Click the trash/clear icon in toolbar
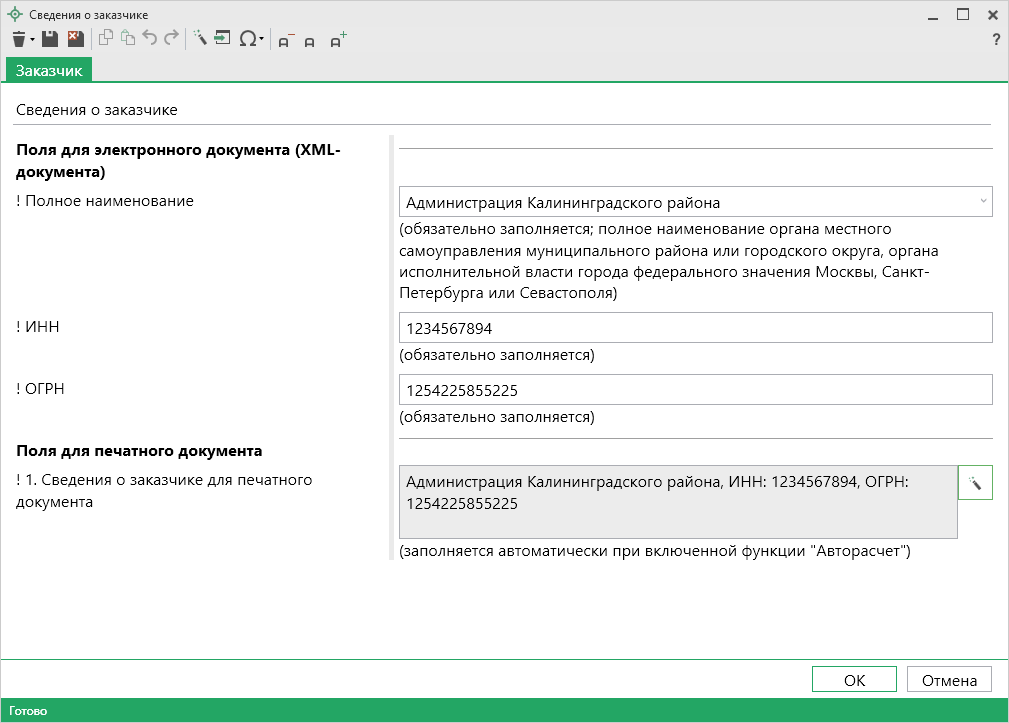The height and width of the screenshot is (723, 1009). [x=18, y=39]
